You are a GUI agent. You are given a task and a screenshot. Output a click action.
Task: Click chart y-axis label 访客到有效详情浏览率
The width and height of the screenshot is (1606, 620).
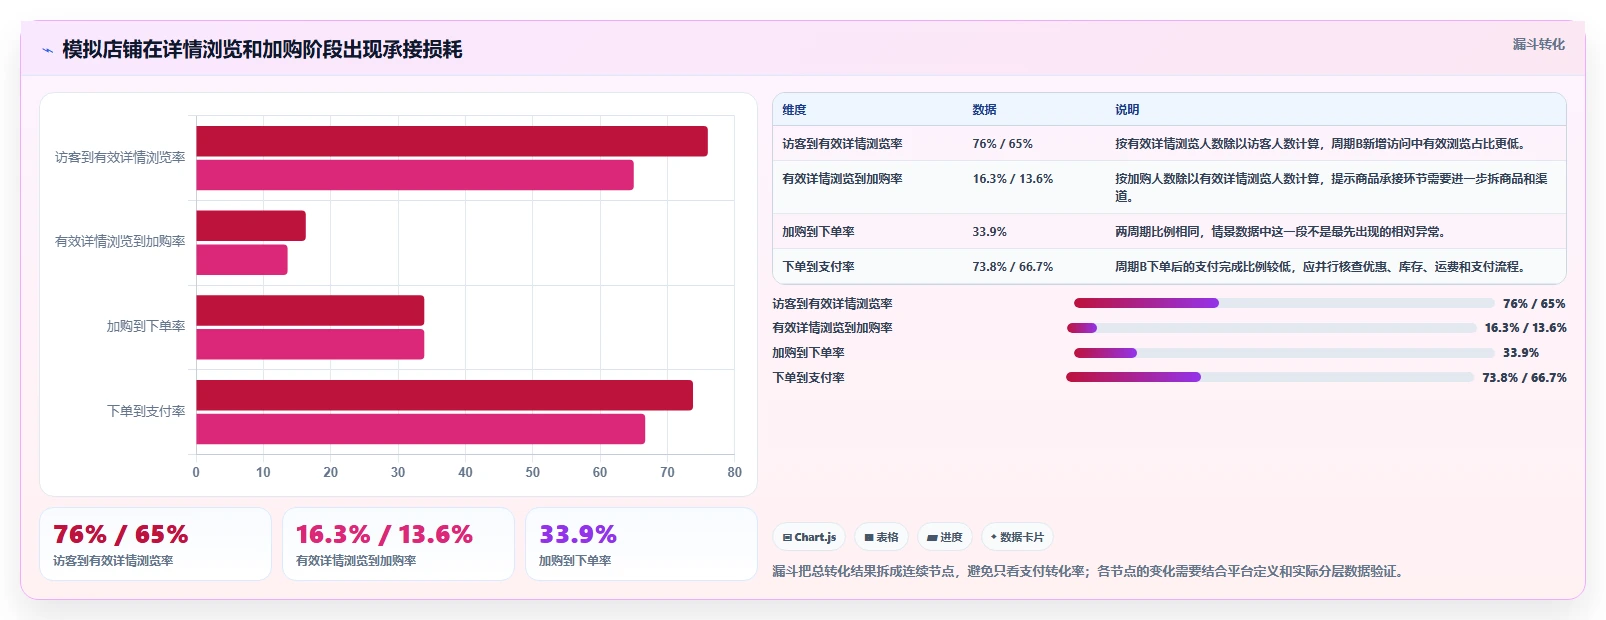120,157
